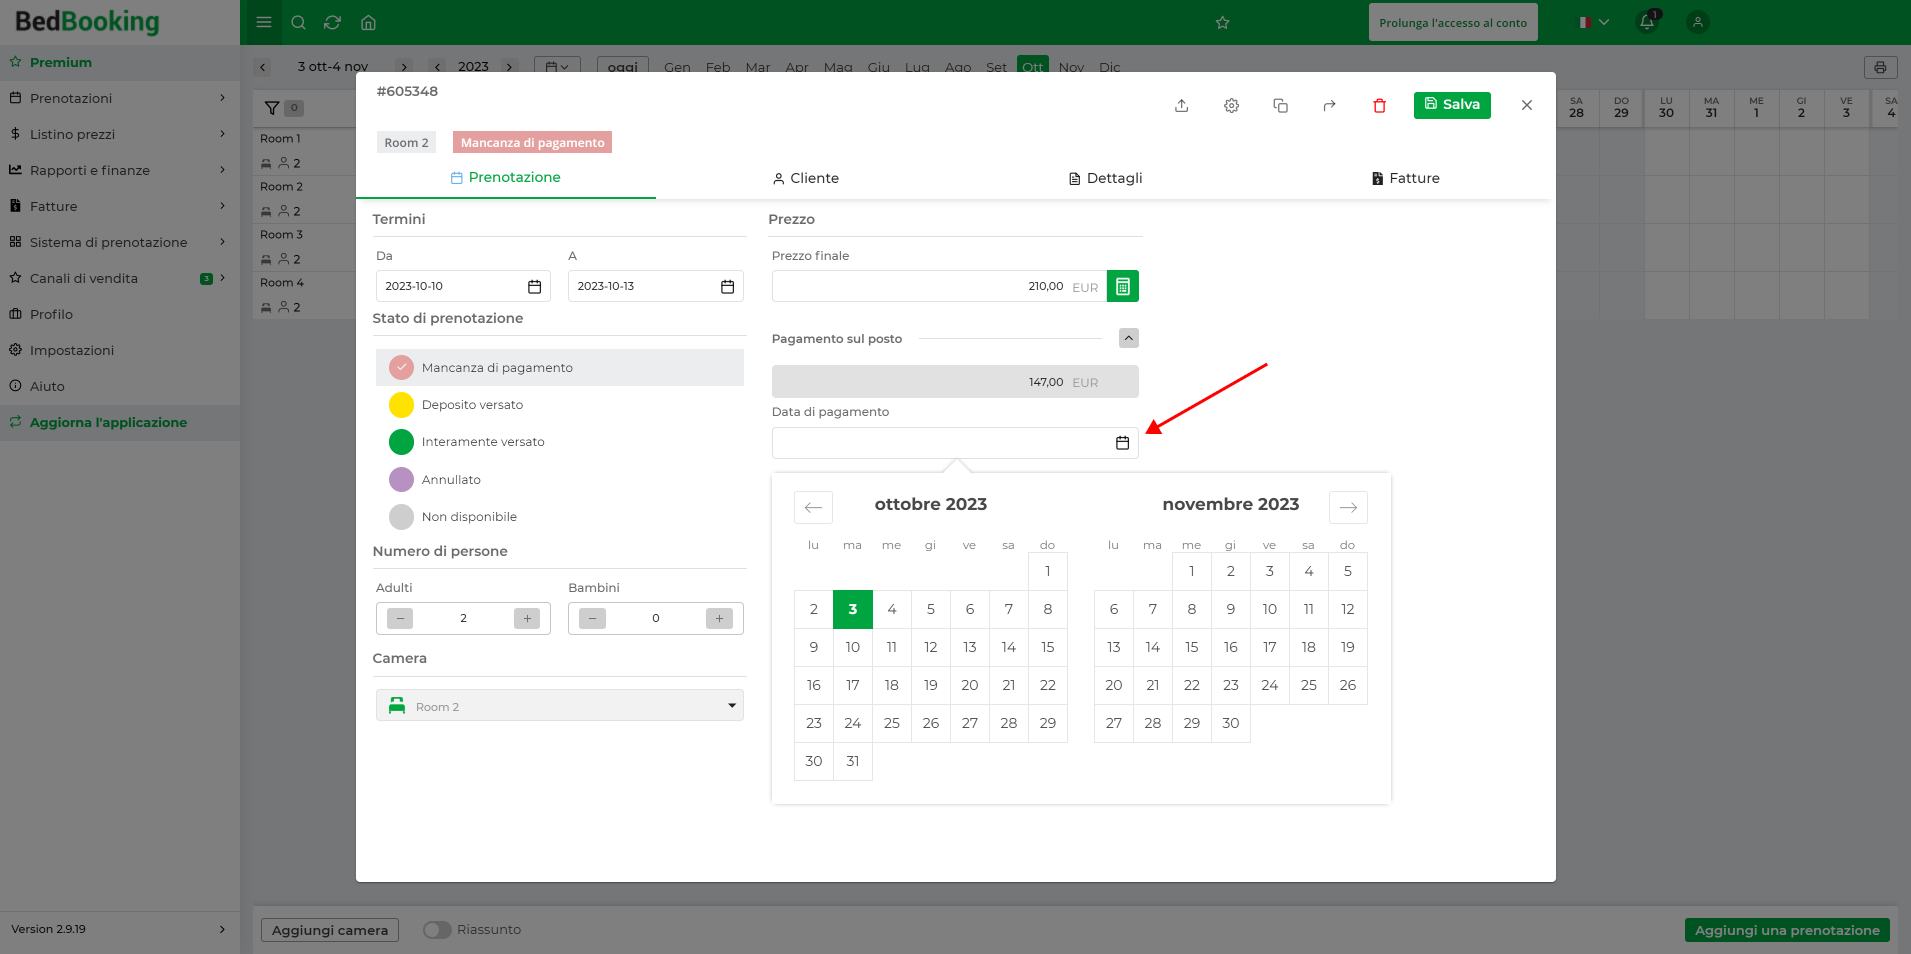Click the star favorite icon in top bar
Screen dimensions: 1911x954
coord(1222,22)
